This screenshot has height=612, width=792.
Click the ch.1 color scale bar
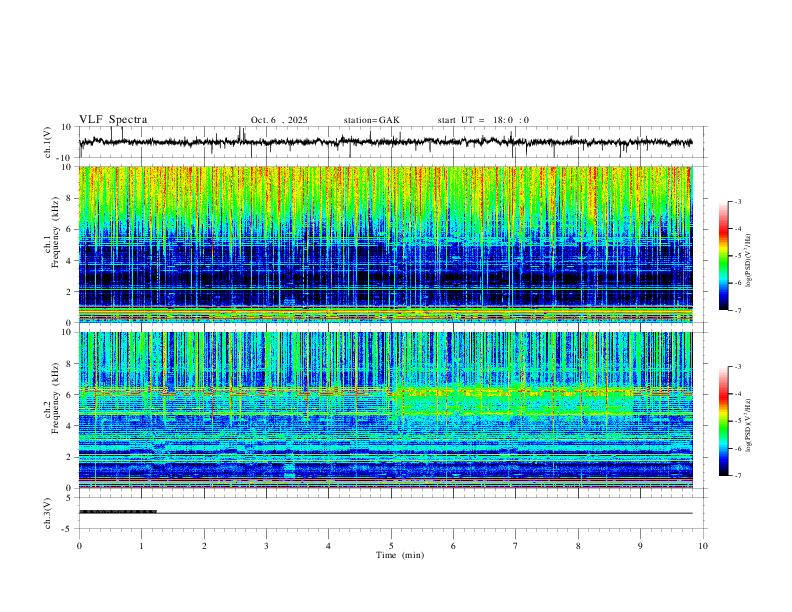pyautogui.click(x=724, y=256)
